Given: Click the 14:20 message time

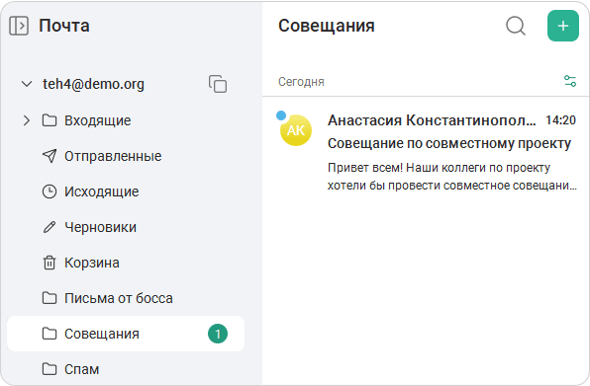Looking at the screenshot, I should pyautogui.click(x=561, y=120).
